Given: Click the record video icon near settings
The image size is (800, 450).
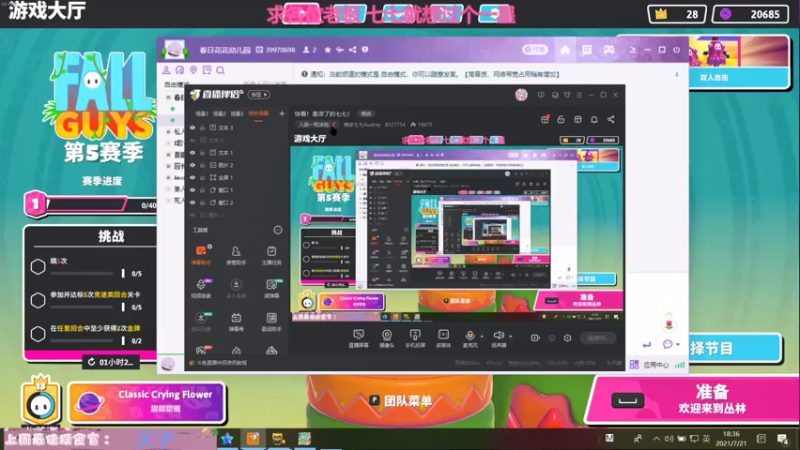Looking at the screenshot, I should 535,338.
